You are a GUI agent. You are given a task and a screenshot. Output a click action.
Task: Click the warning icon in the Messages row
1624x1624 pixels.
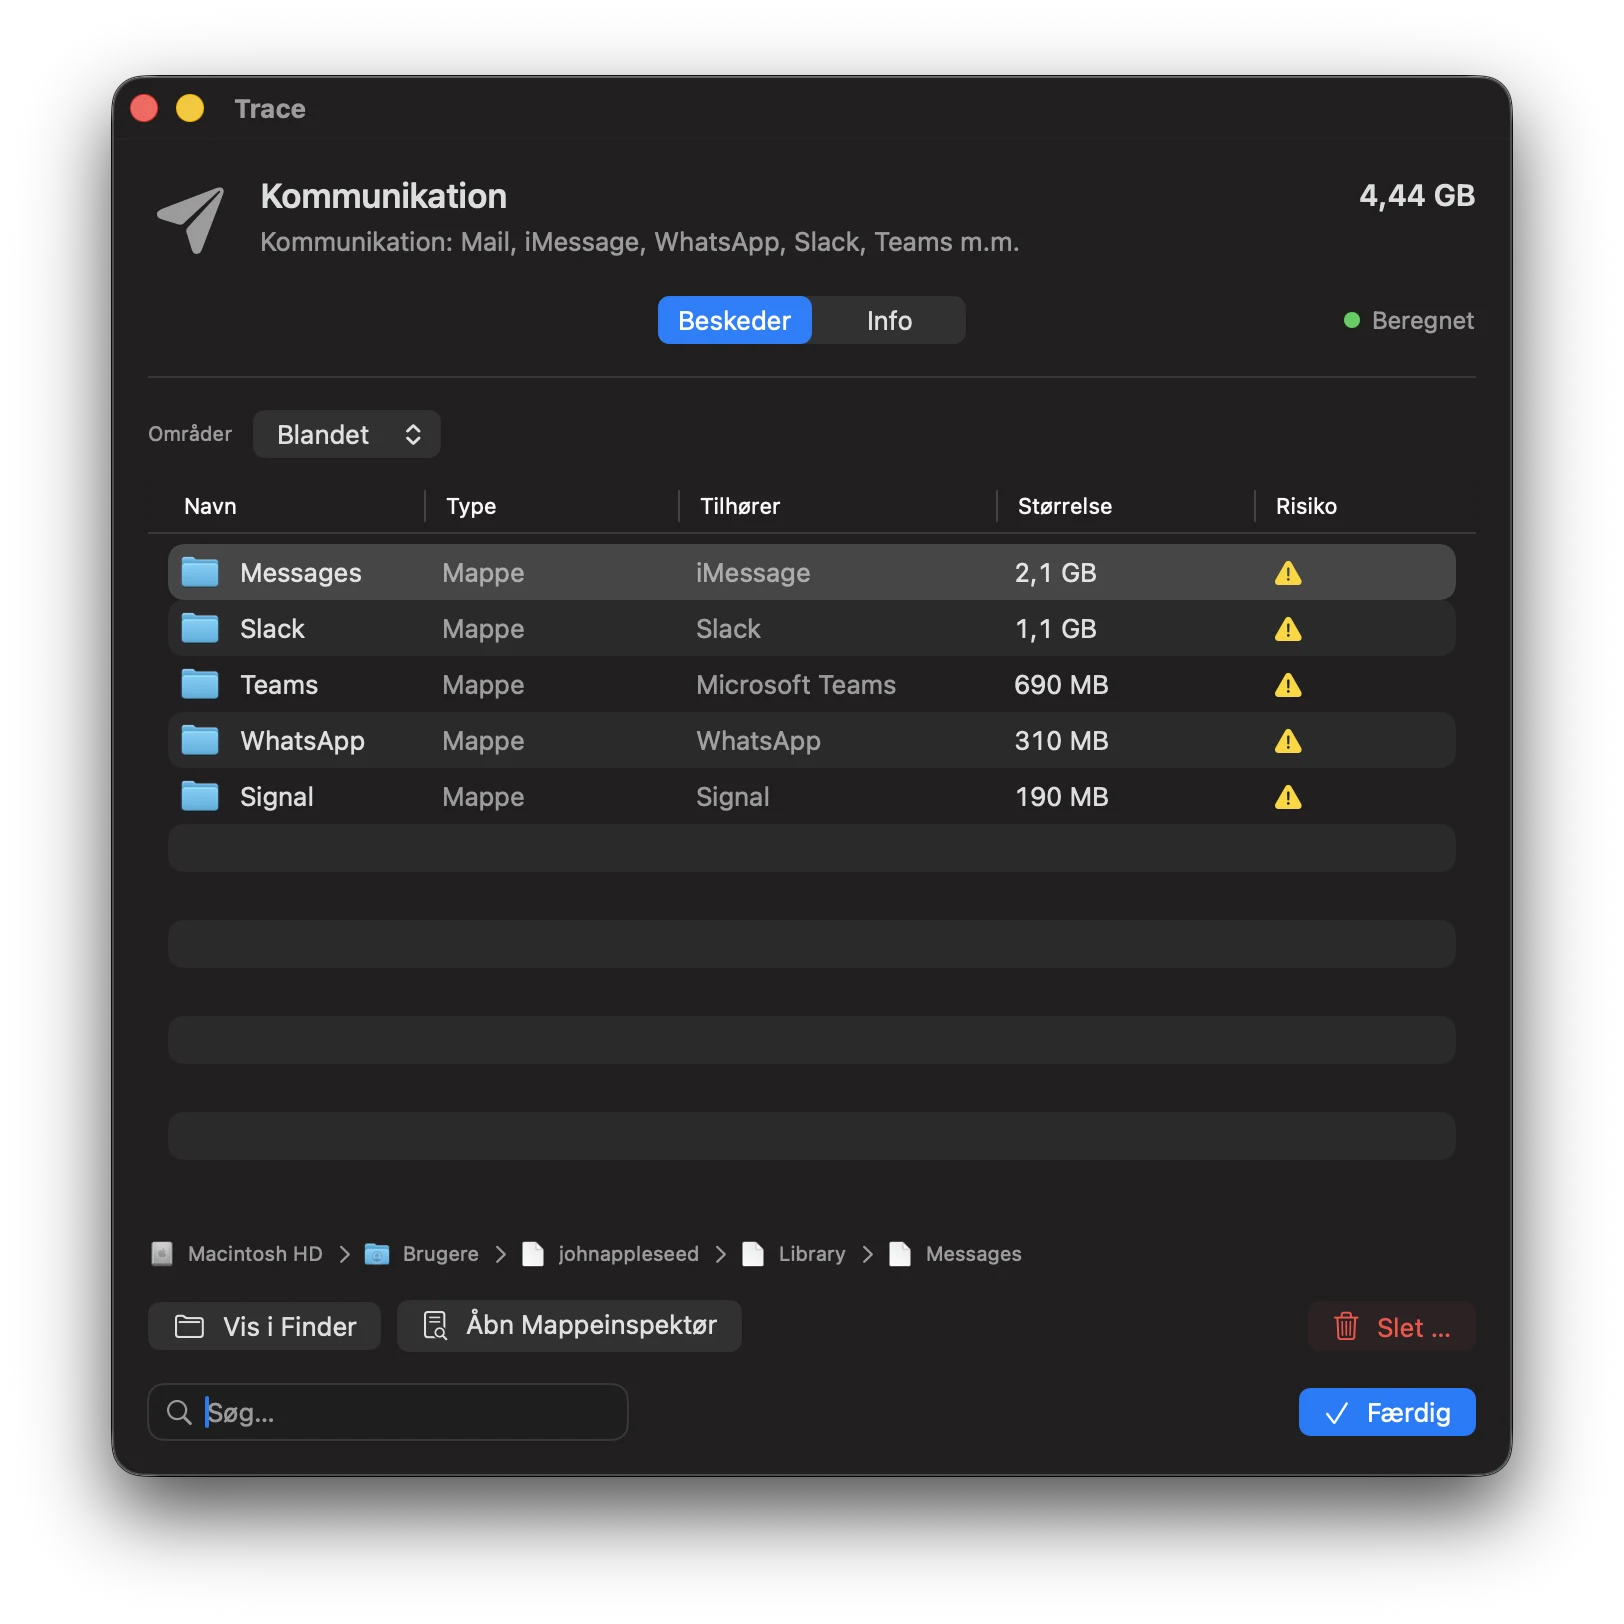click(1288, 573)
